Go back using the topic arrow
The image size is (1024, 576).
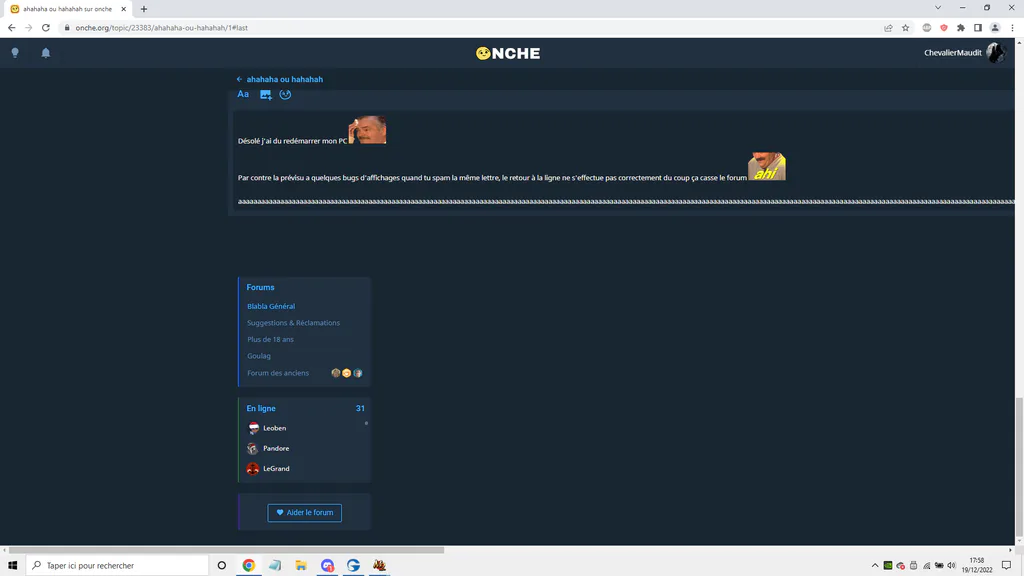(240, 79)
